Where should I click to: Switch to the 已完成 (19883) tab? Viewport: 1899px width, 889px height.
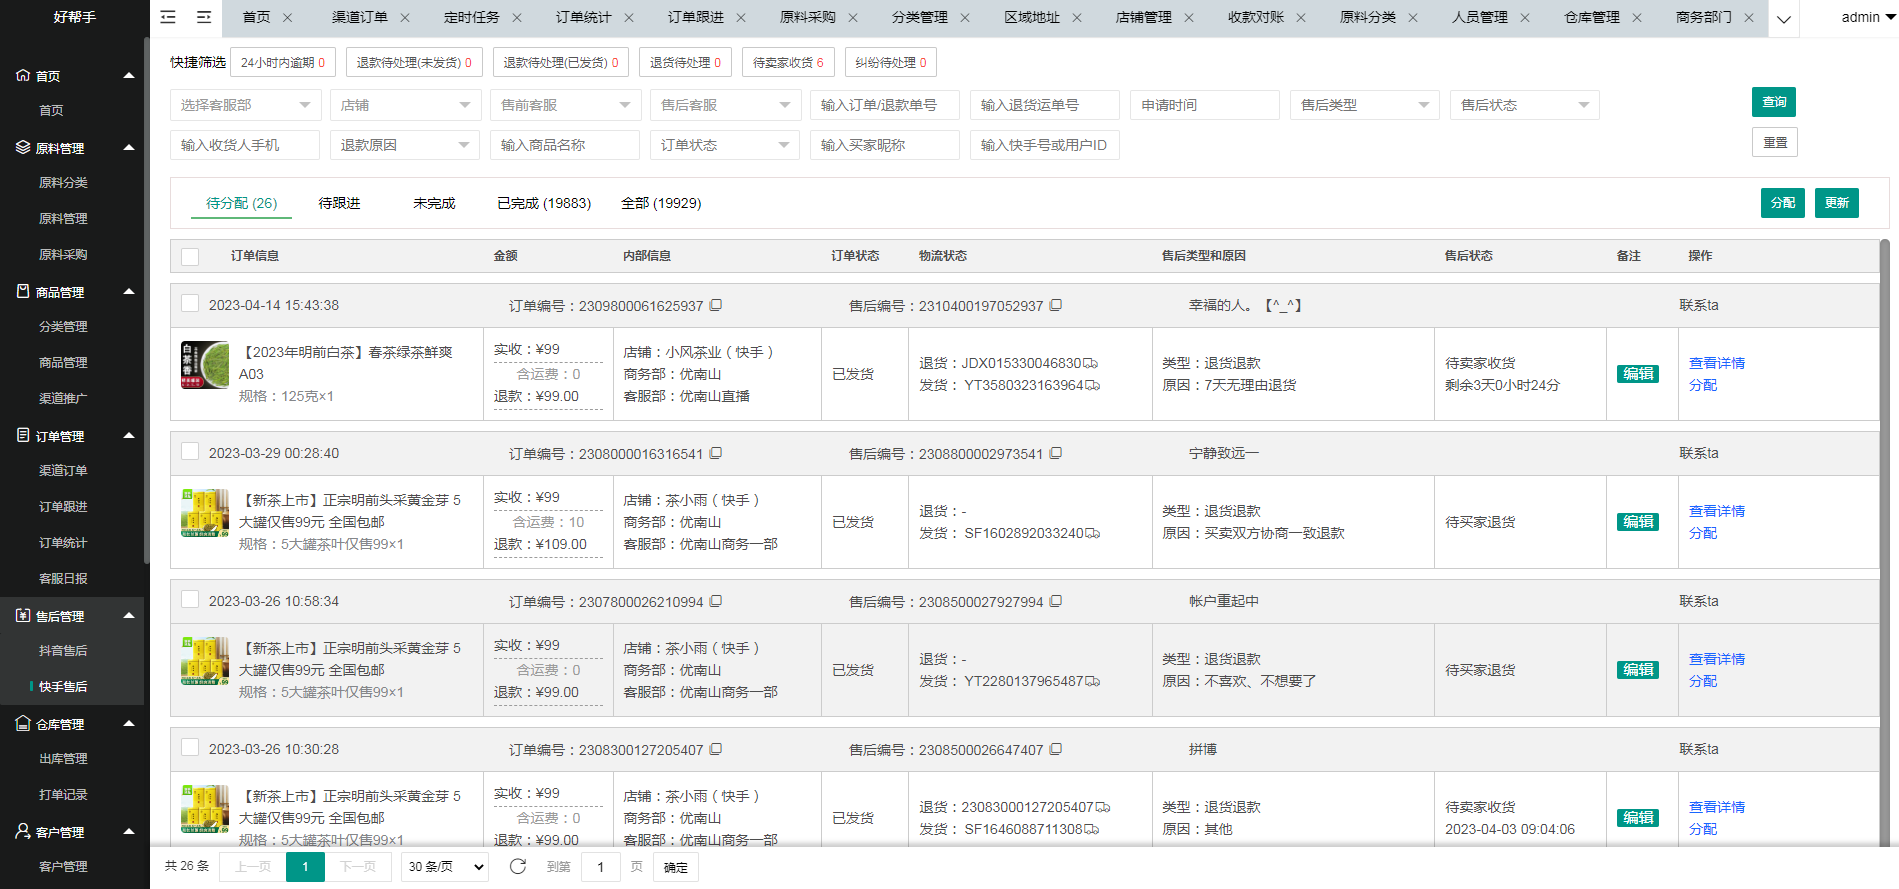[544, 203]
